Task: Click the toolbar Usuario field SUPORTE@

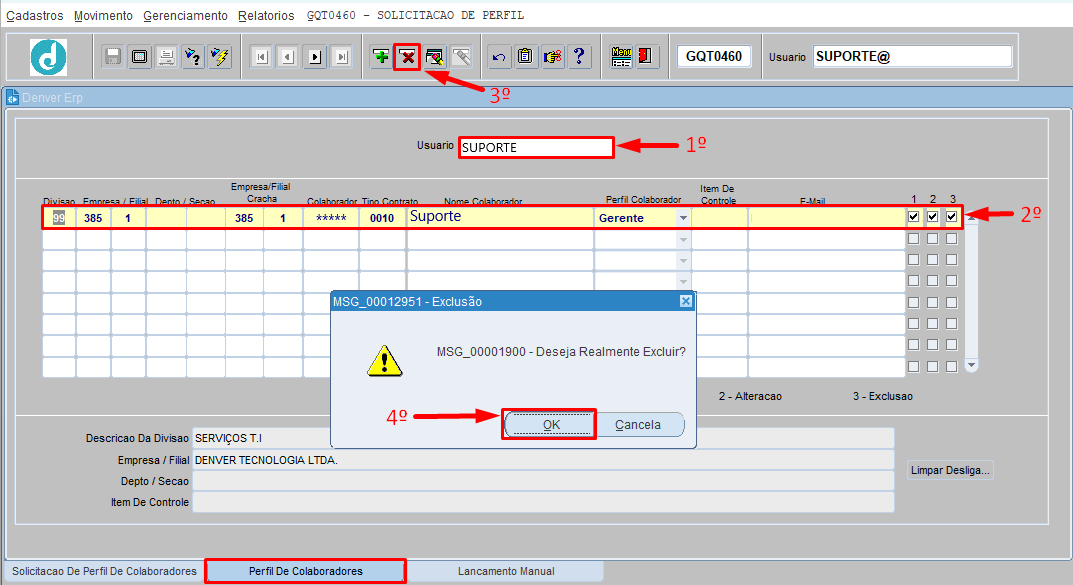Action: click(912, 57)
